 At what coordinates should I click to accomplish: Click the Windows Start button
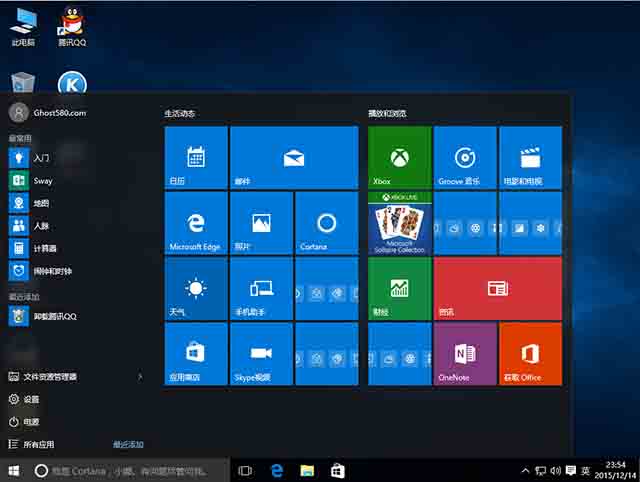point(13,471)
